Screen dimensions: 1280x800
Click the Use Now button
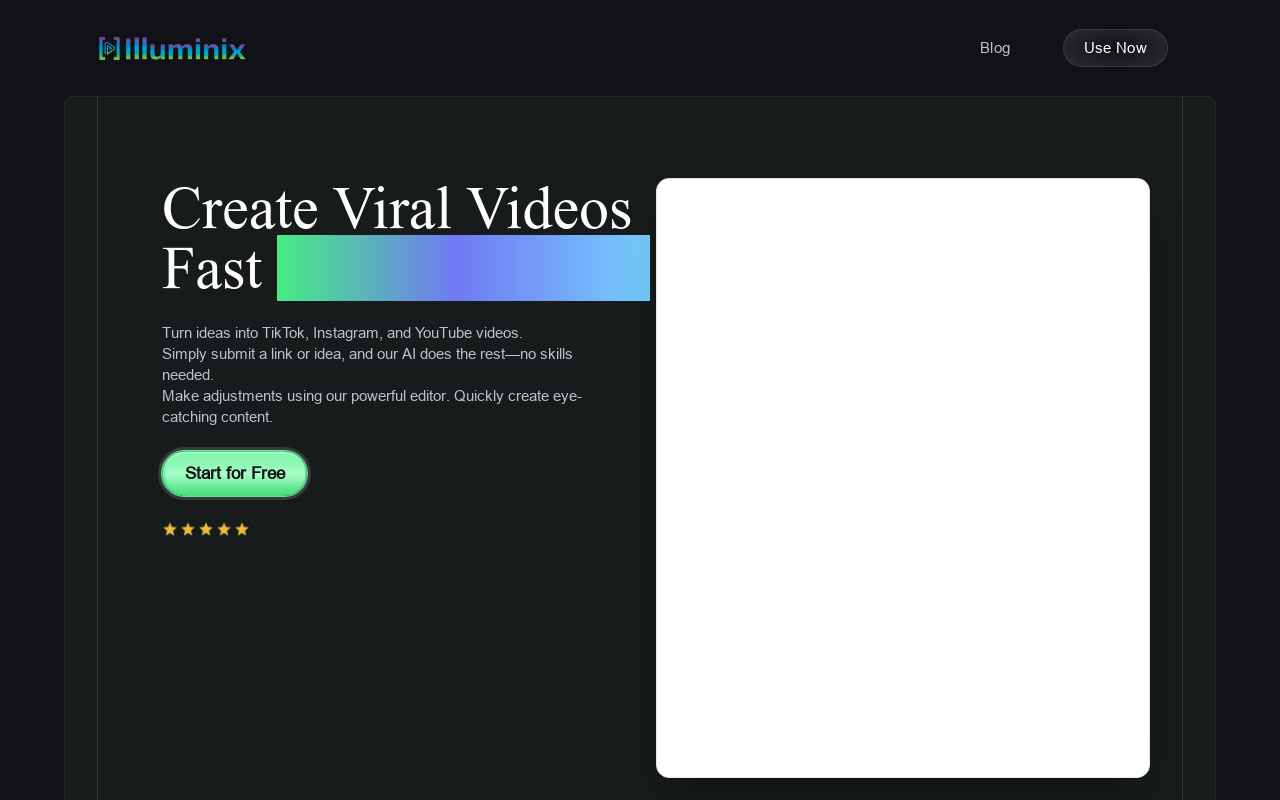click(1115, 48)
